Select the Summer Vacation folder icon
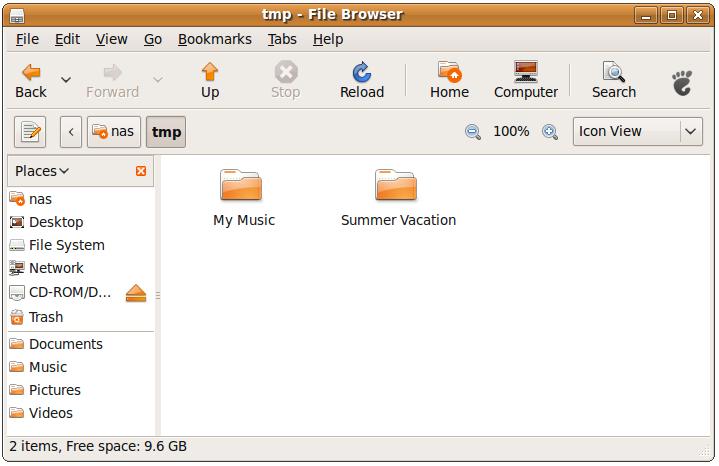This screenshot has height=466, width=719. pyautogui.click(x=396, y=185)
